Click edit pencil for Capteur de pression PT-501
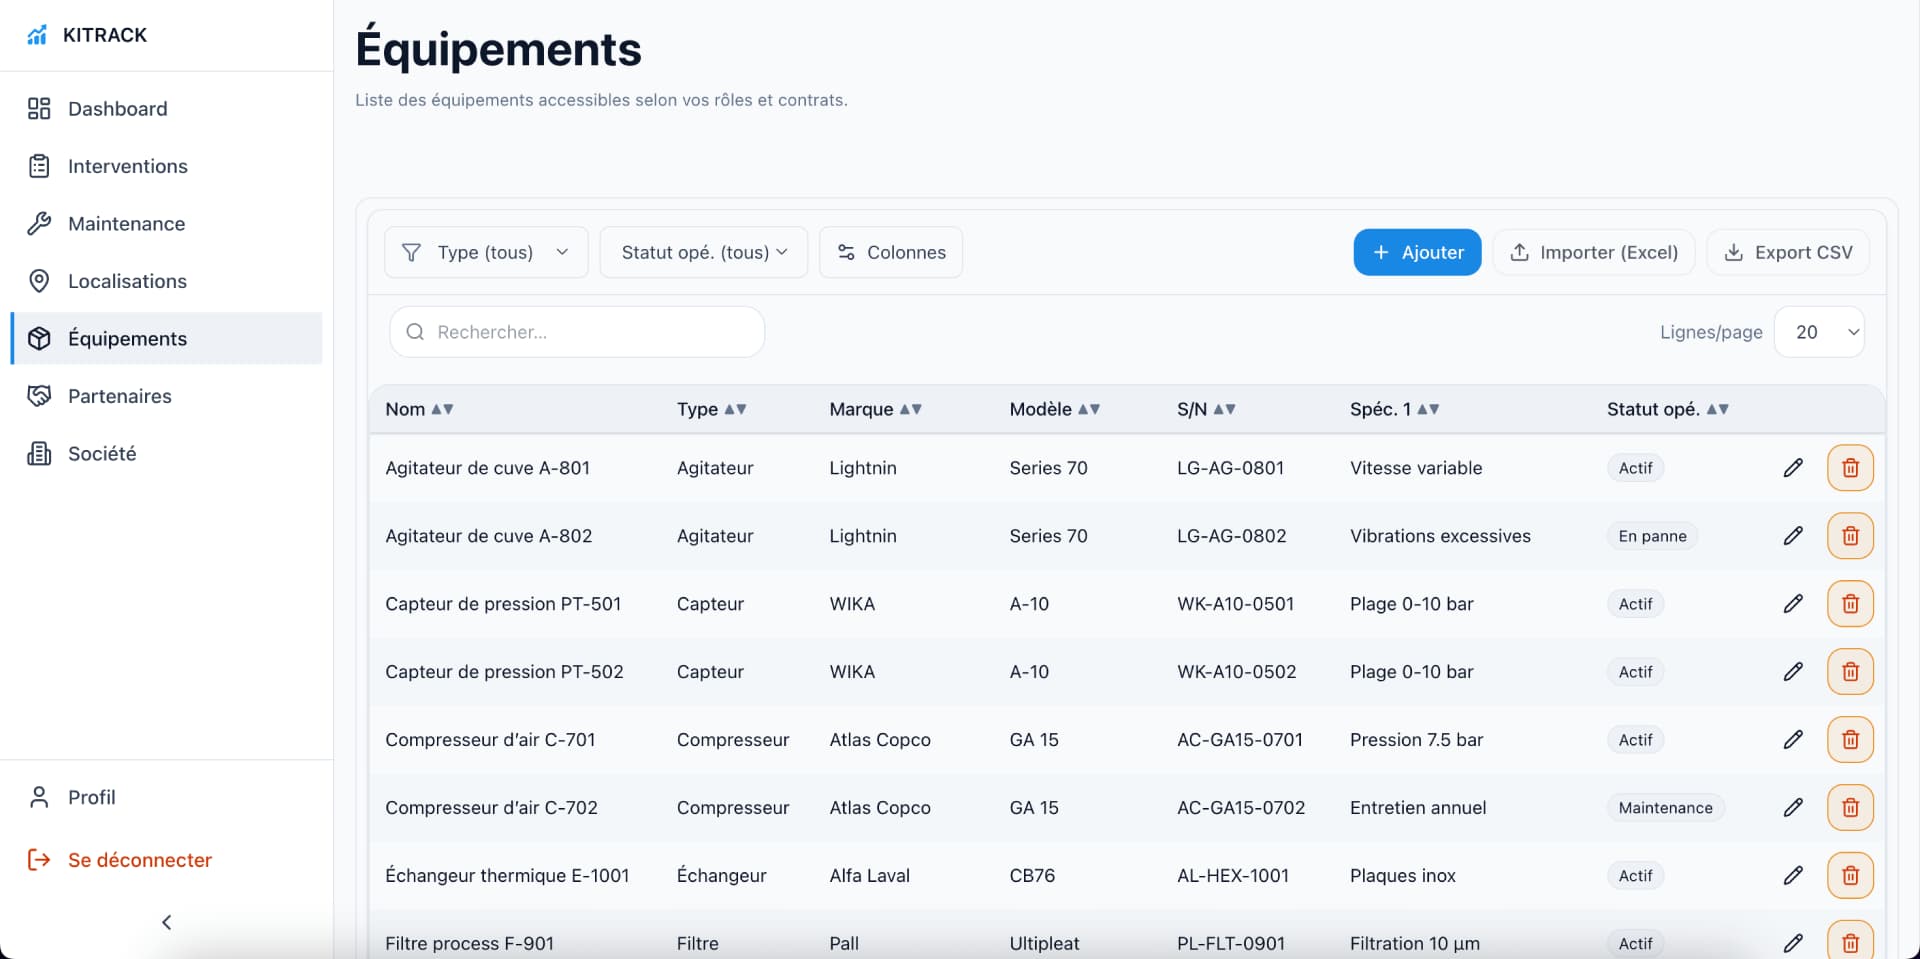1920x959 pixels. pyautogui.click(x=1793, y=604)
